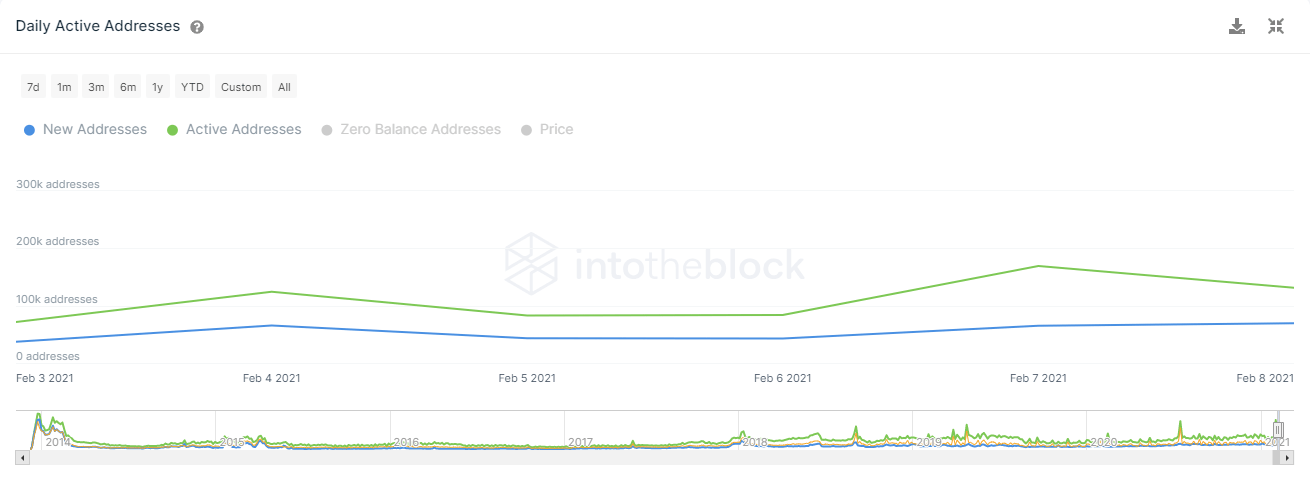Show the Price series
This screenshot has width=1310, height=477.
pyautogui.click(x=556, y=129)
